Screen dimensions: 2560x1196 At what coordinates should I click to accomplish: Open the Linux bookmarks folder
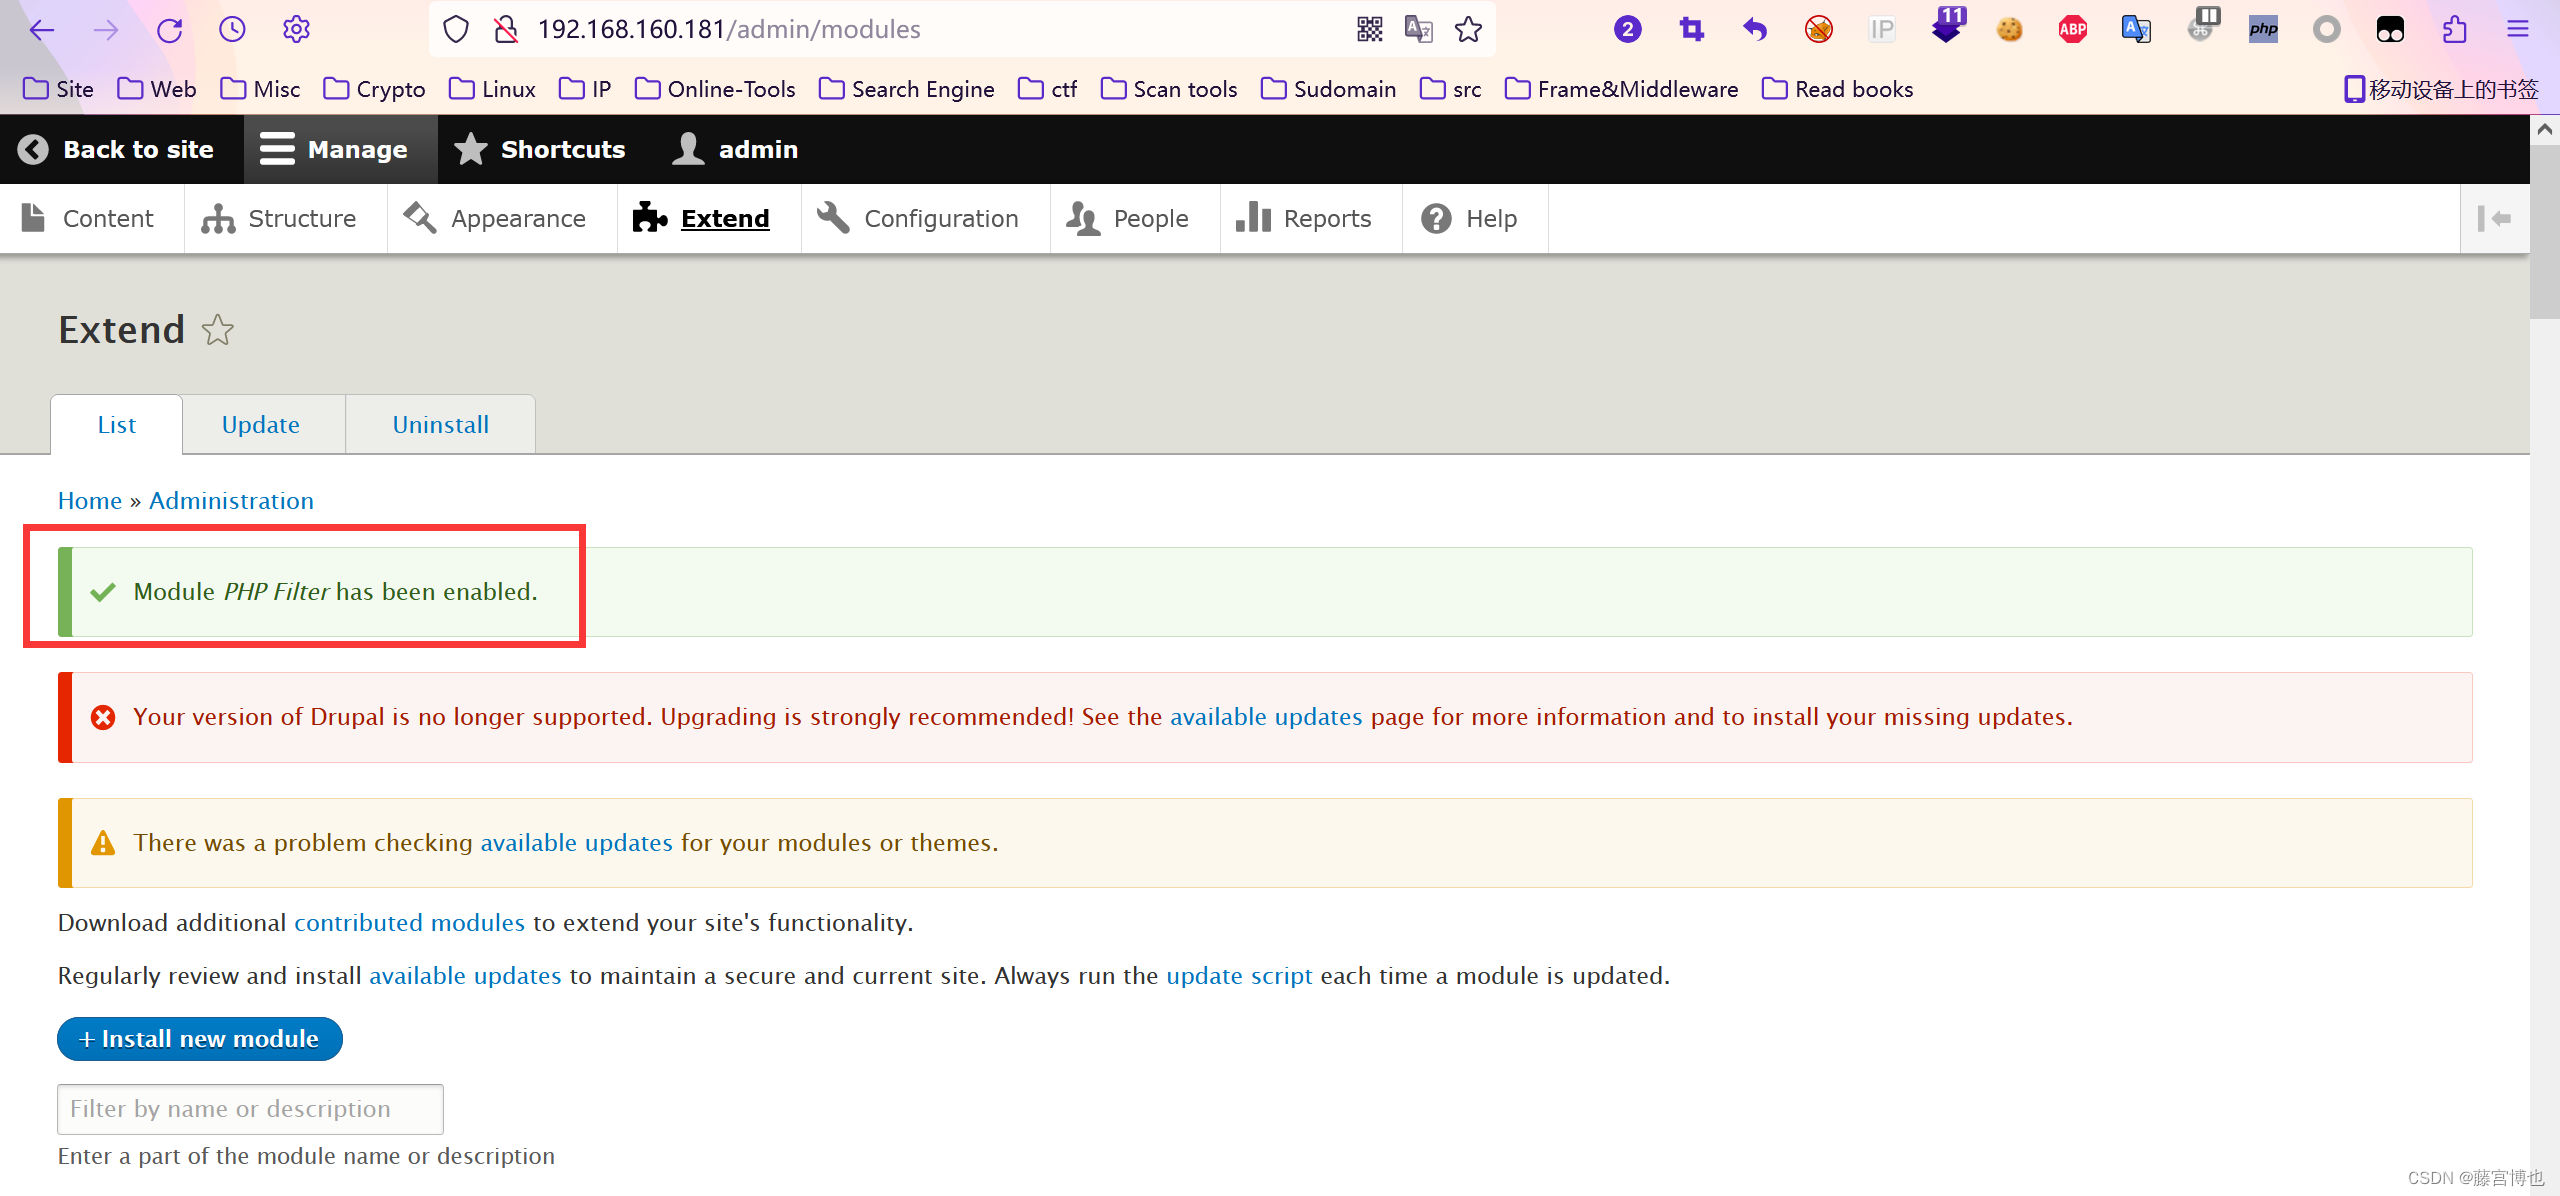coord(492,89)
